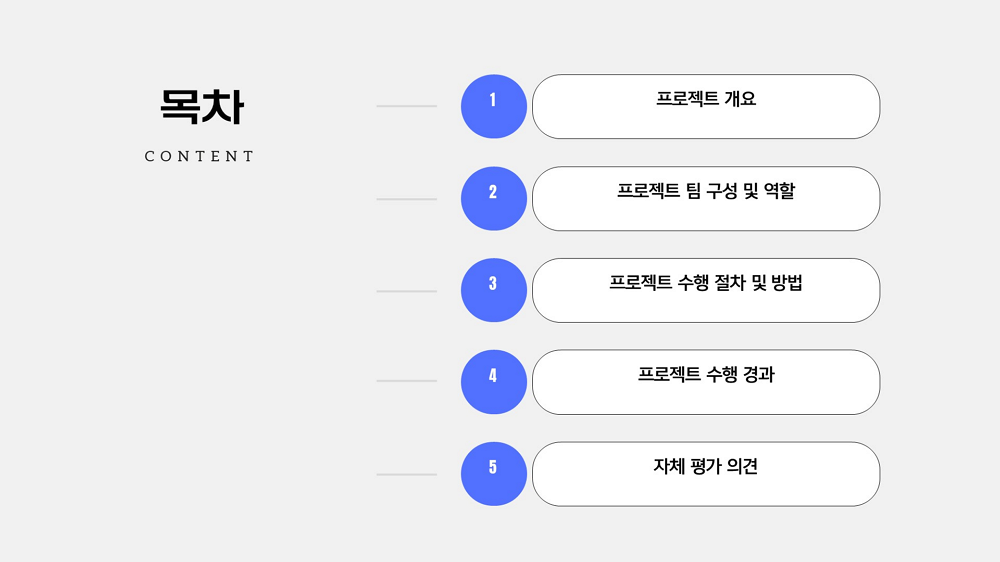Select the 프로젝트 수행 절차 및 방법 box
The image size is (1000, 562).
tap(706, 290)
